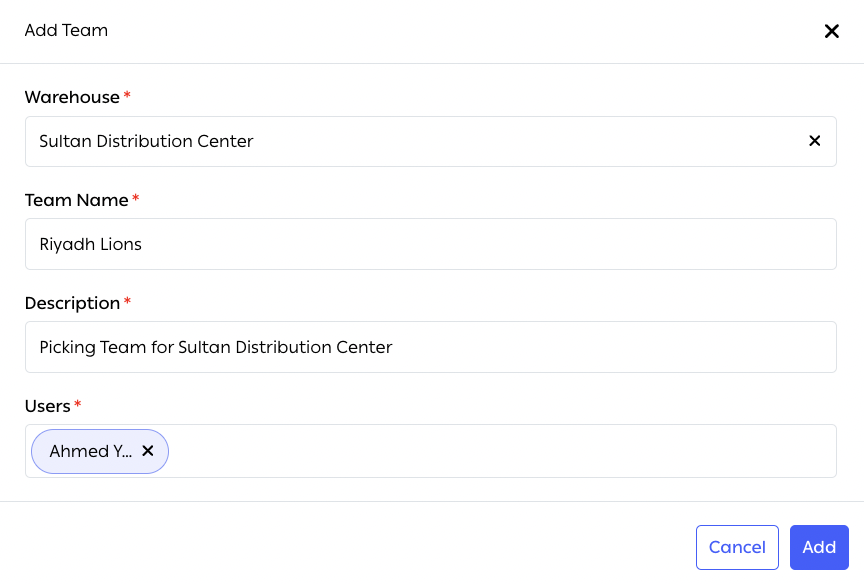Click the Add button
Image resolution: width=864 pixels, height=584 pixels.
click(818, 547)
